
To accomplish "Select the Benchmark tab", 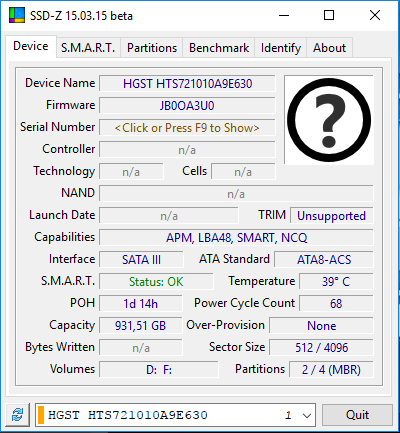I will [219, 48].
